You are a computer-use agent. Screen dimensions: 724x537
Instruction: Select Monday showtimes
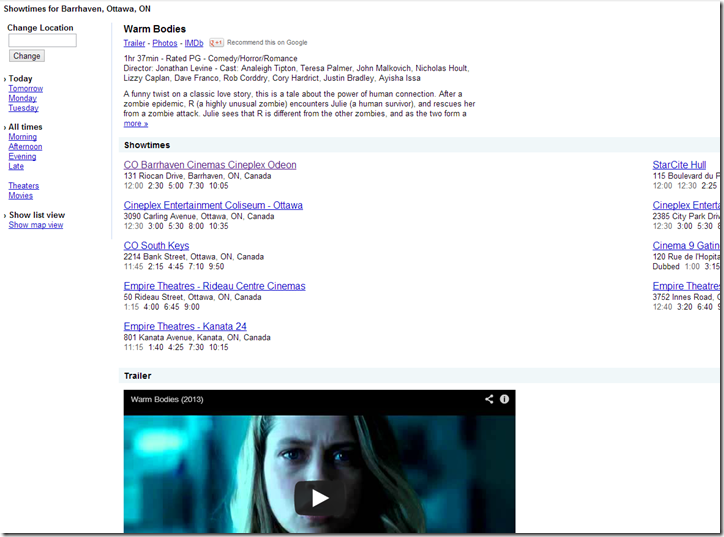pyautogui.click(x=22, y=98)
